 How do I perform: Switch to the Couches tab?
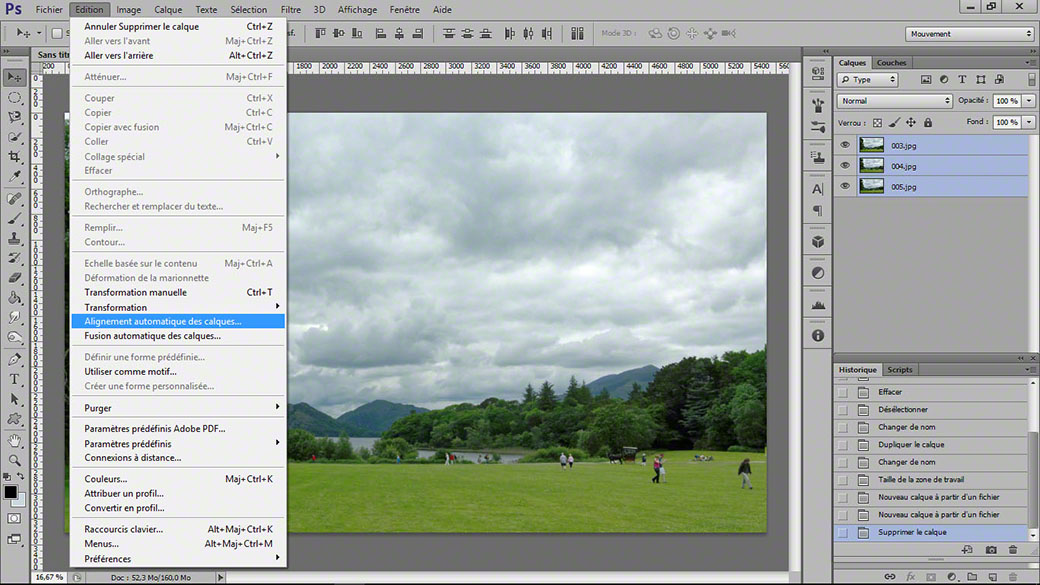[x=891, y=62]
